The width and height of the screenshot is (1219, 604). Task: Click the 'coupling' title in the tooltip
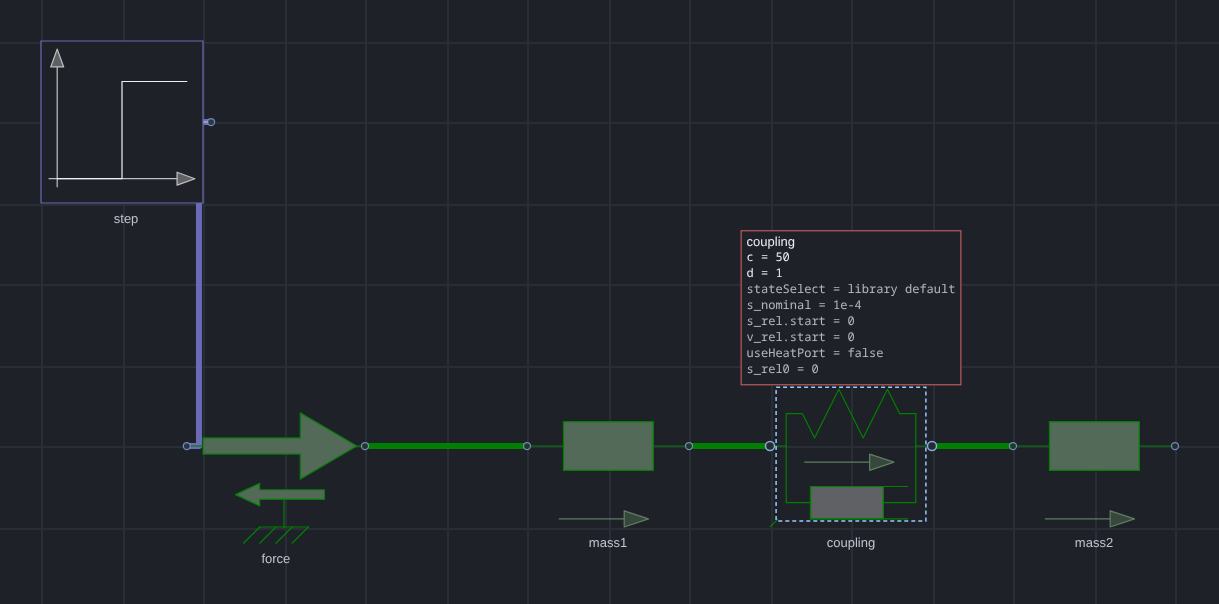click(x=771, y=242)
